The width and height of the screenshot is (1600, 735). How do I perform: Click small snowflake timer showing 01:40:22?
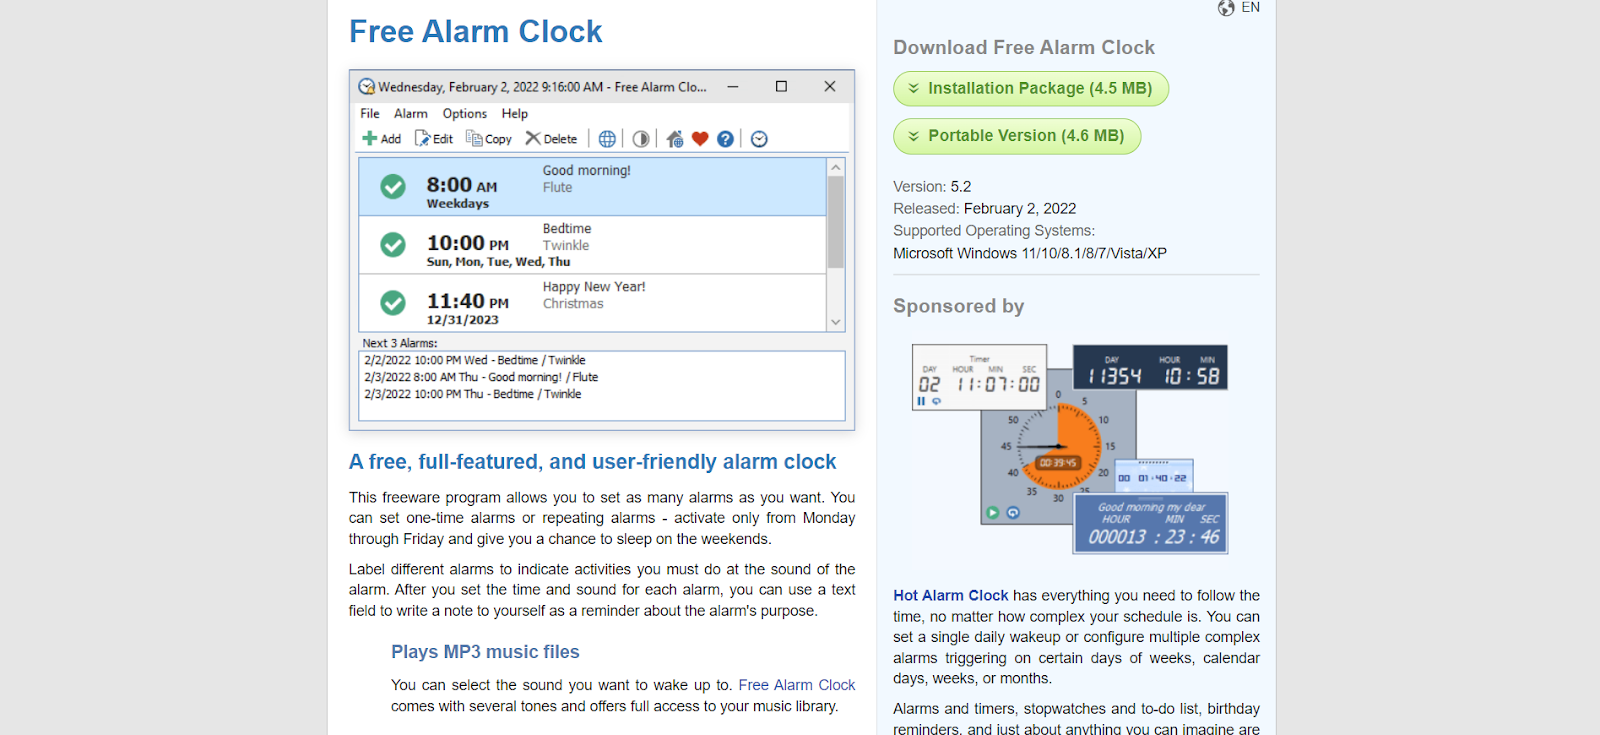1154,475
